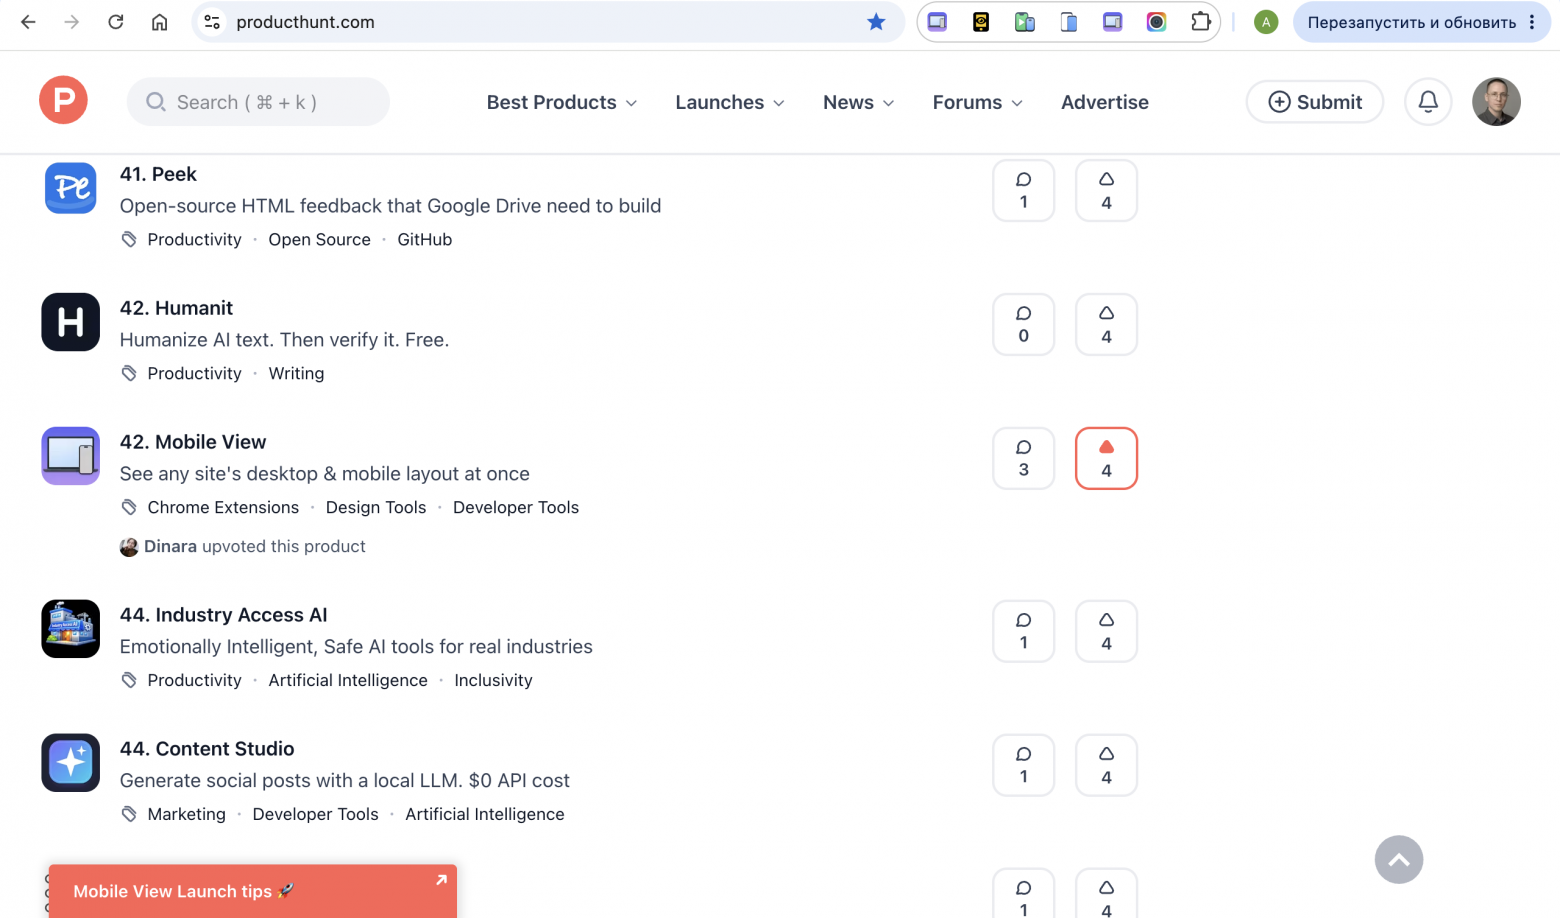Click the address bar URL producthunt.com
The height and width of the screenshot is (918, 1560).
(x=305, y=22)
